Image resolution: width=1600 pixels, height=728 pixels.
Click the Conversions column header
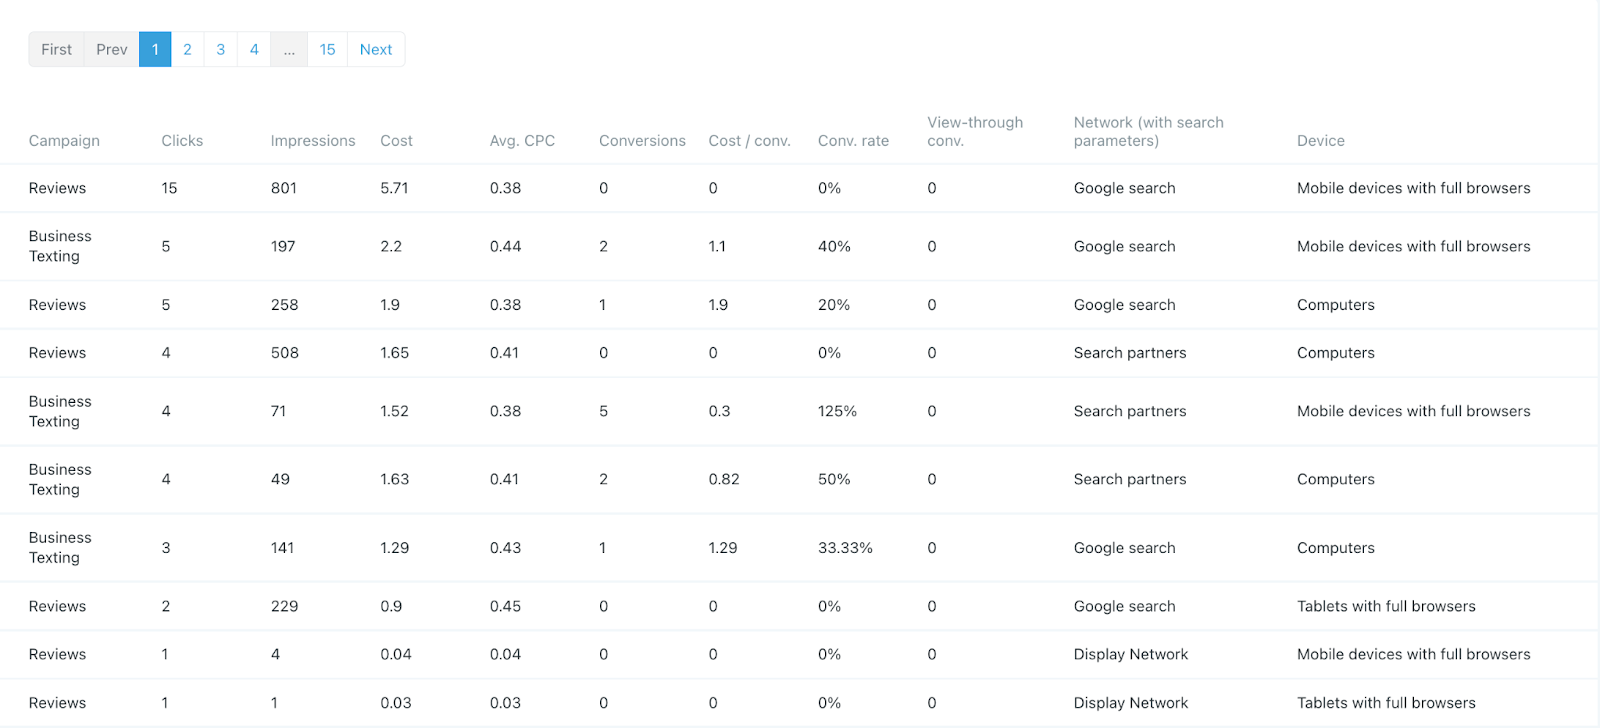click(x=642, y=141)
